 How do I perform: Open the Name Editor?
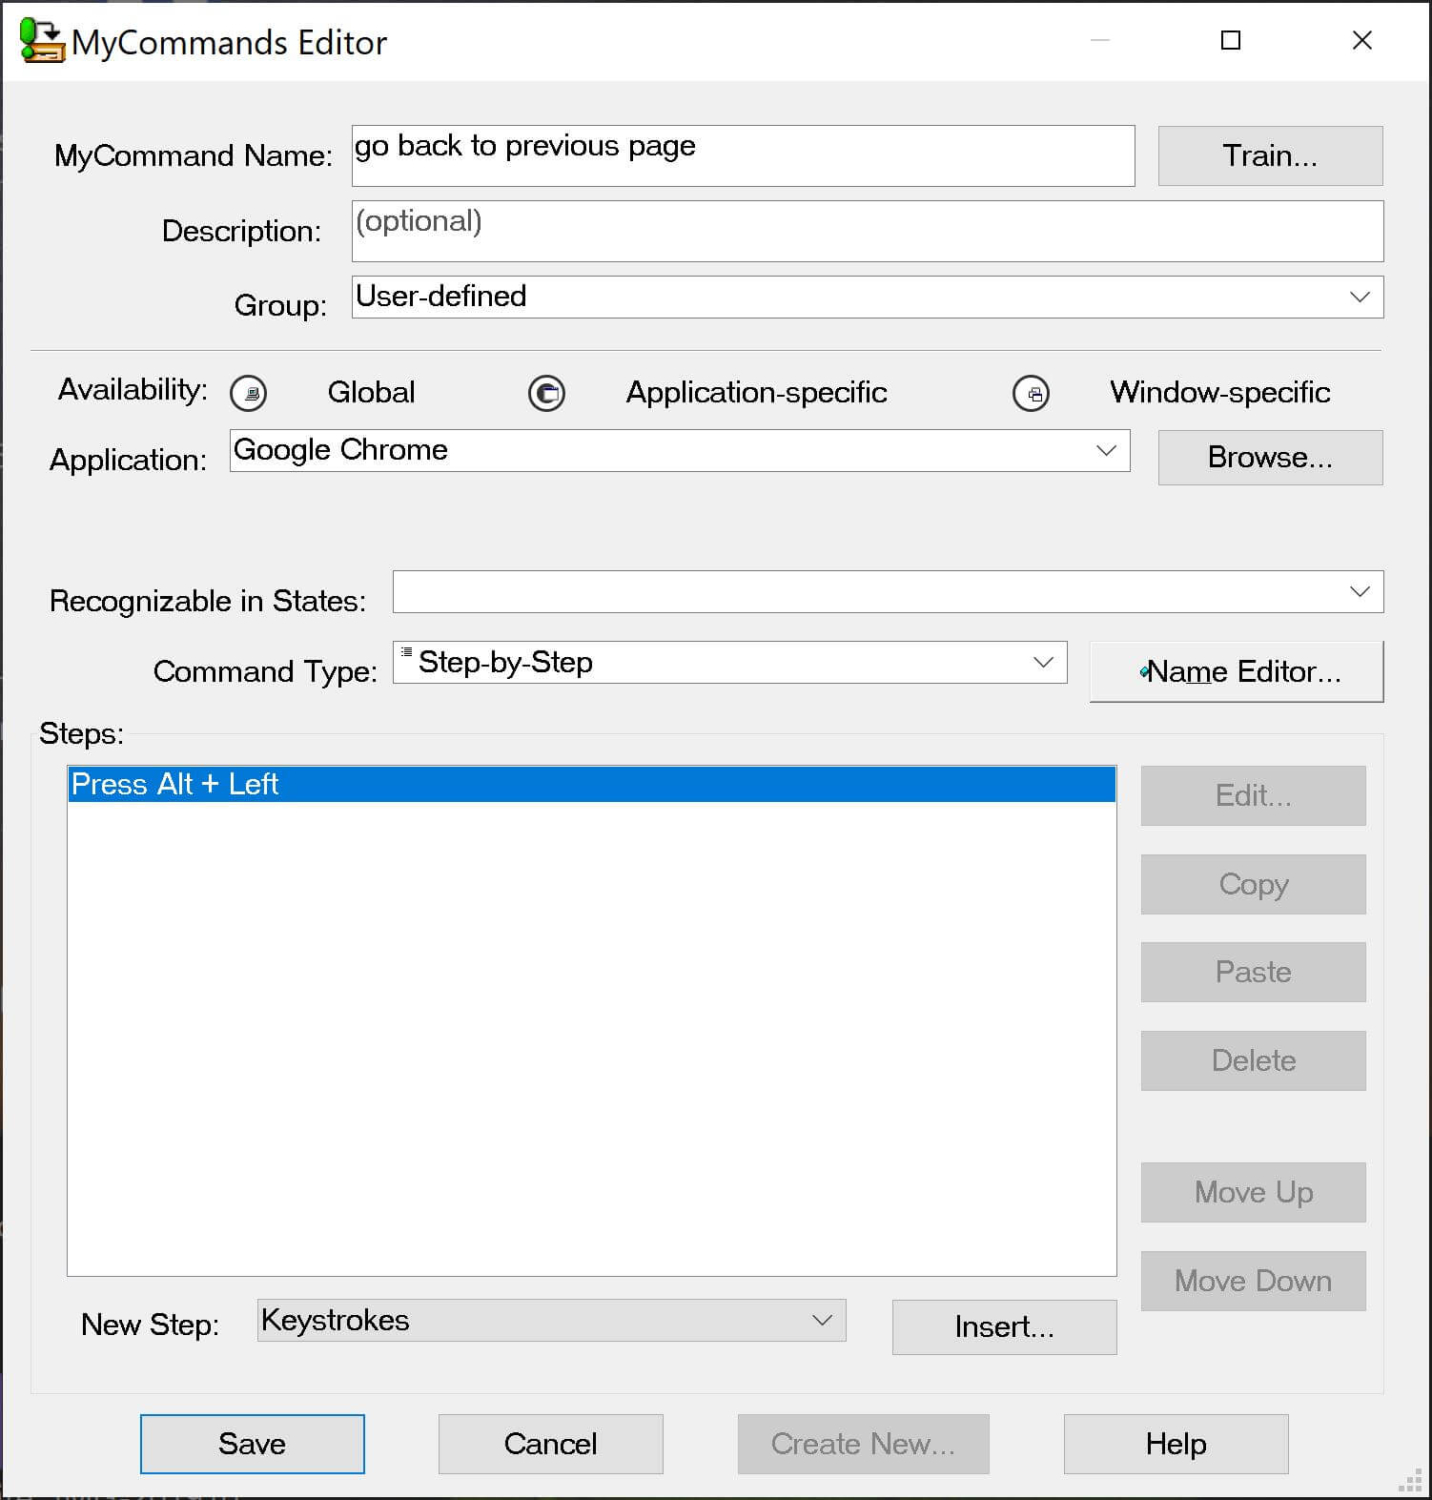[x=1235, y=671]
